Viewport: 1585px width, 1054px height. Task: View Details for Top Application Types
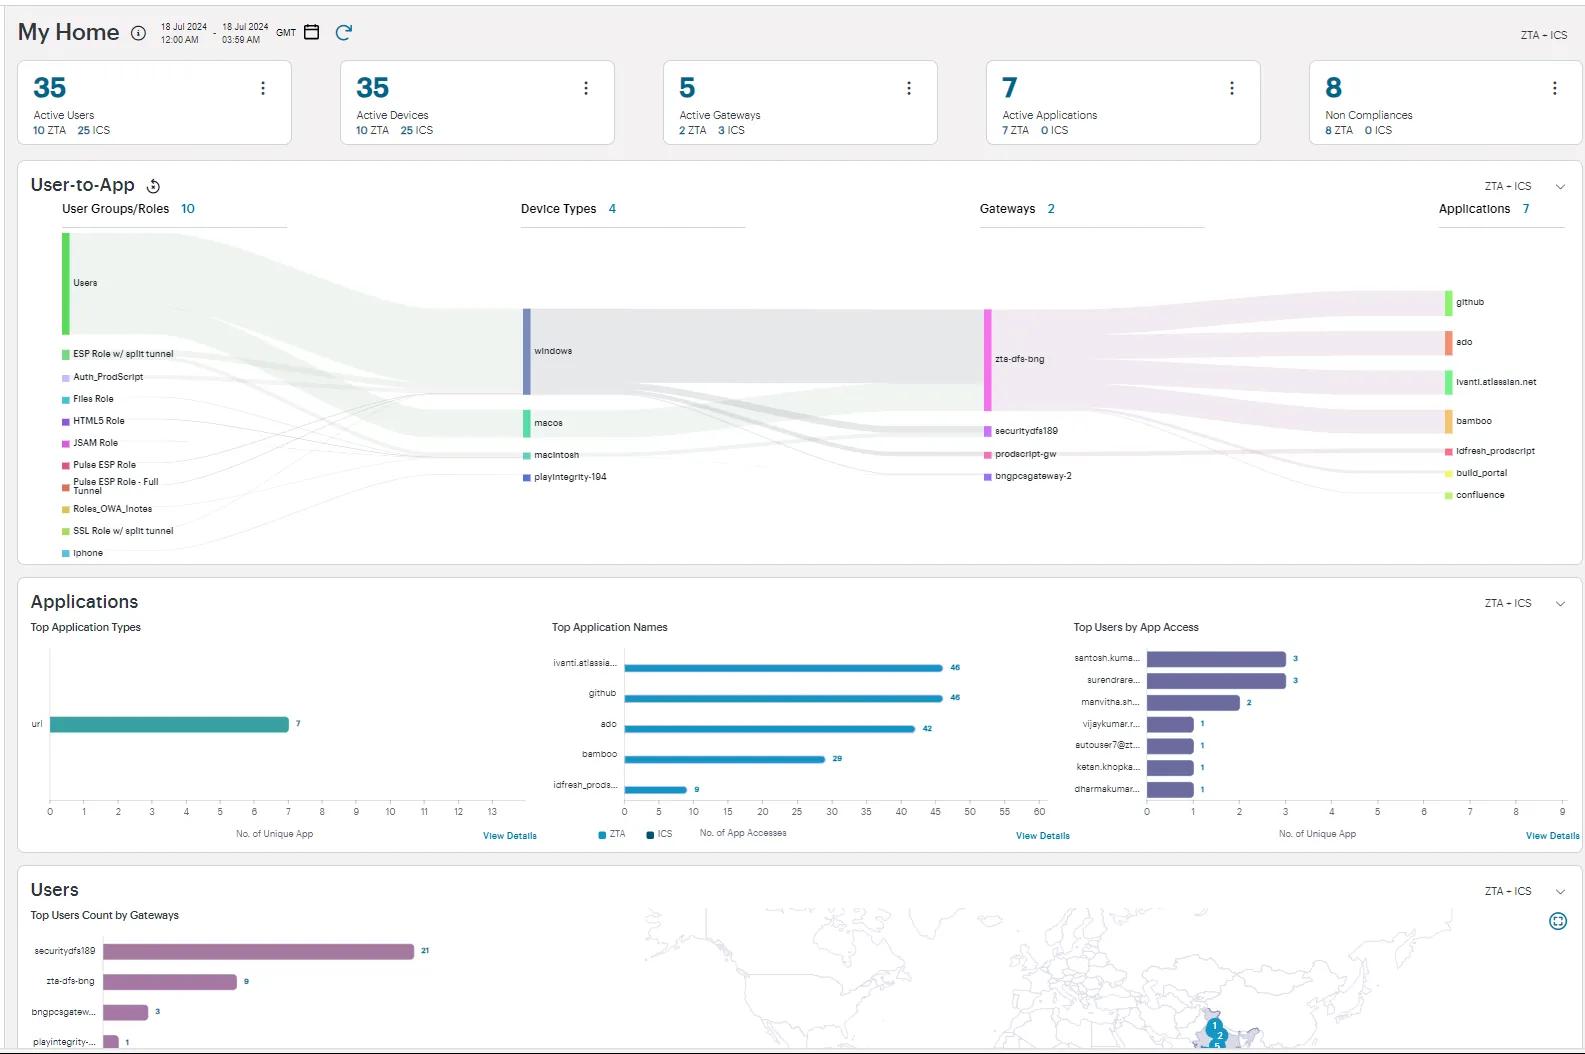[x=510, y=836]
